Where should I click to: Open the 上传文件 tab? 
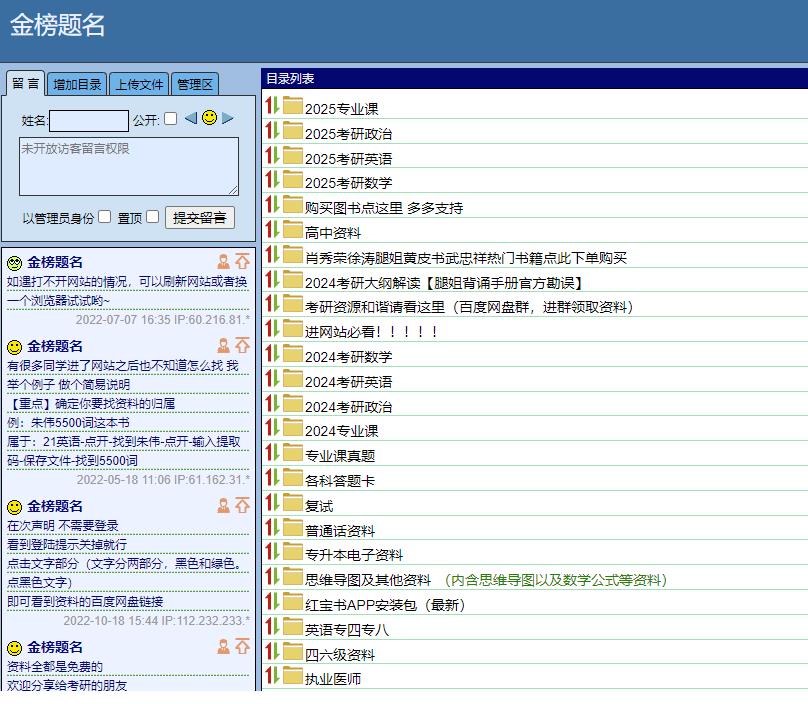[139, 84]
